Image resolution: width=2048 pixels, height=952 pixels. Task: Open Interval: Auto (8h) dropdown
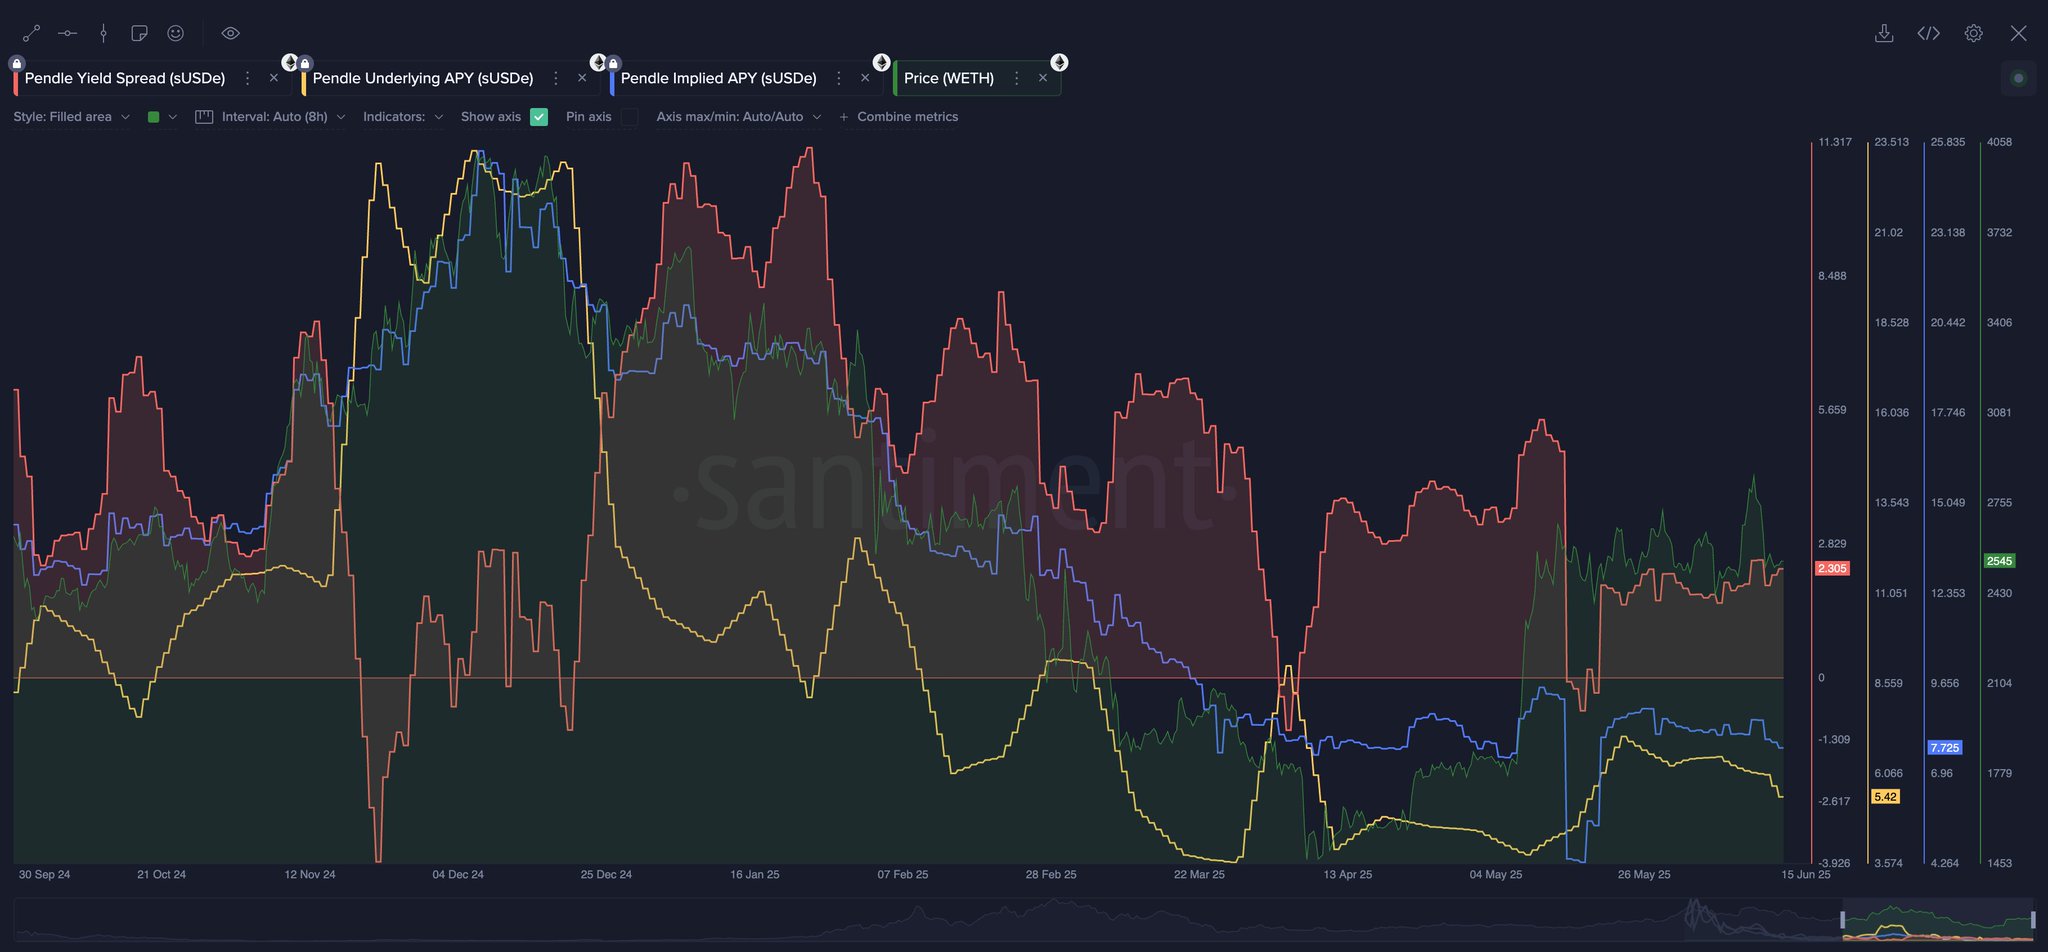(x=283, y=117)
